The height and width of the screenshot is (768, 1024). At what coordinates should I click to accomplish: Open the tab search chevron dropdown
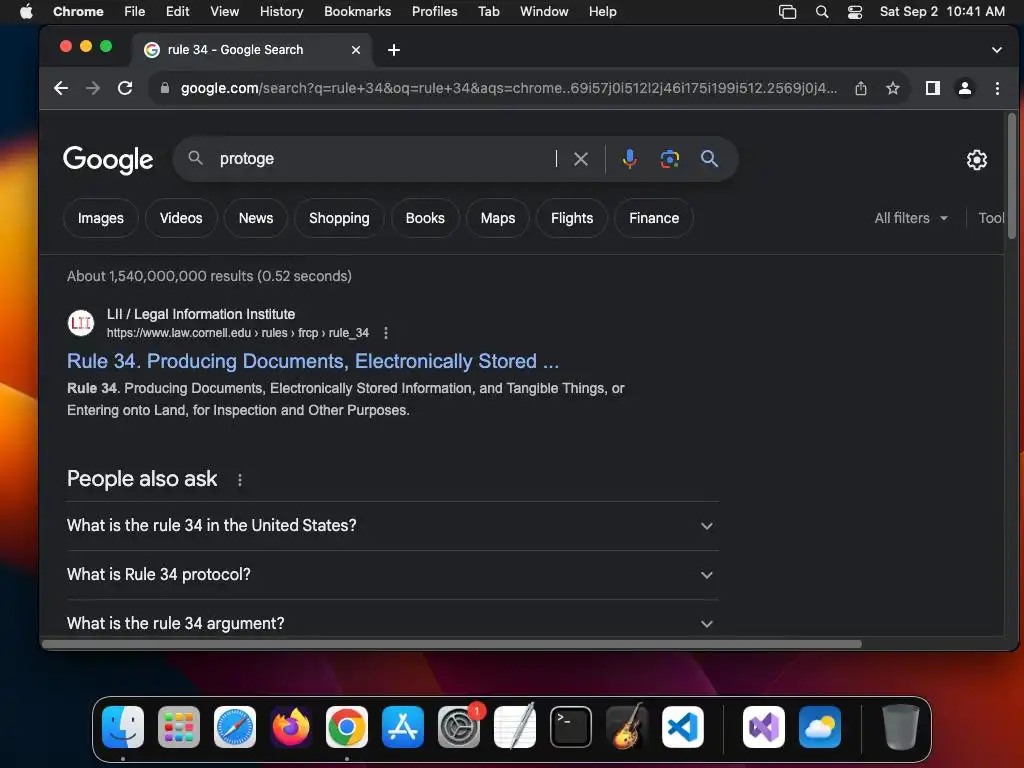click(997, 50)
